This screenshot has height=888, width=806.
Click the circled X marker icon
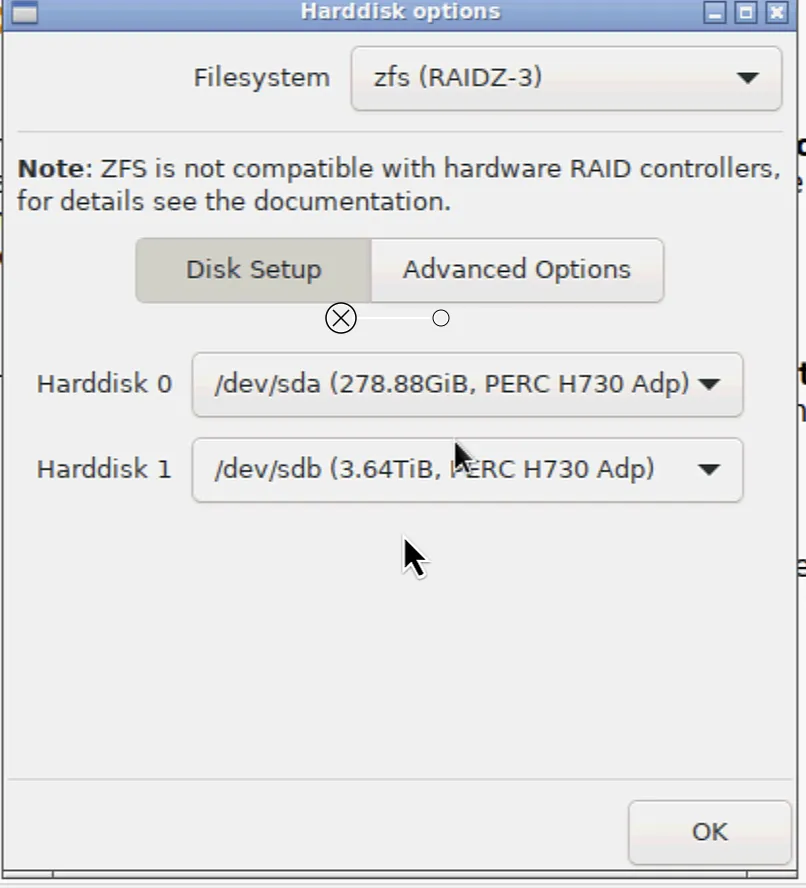[x=341, y=317]
